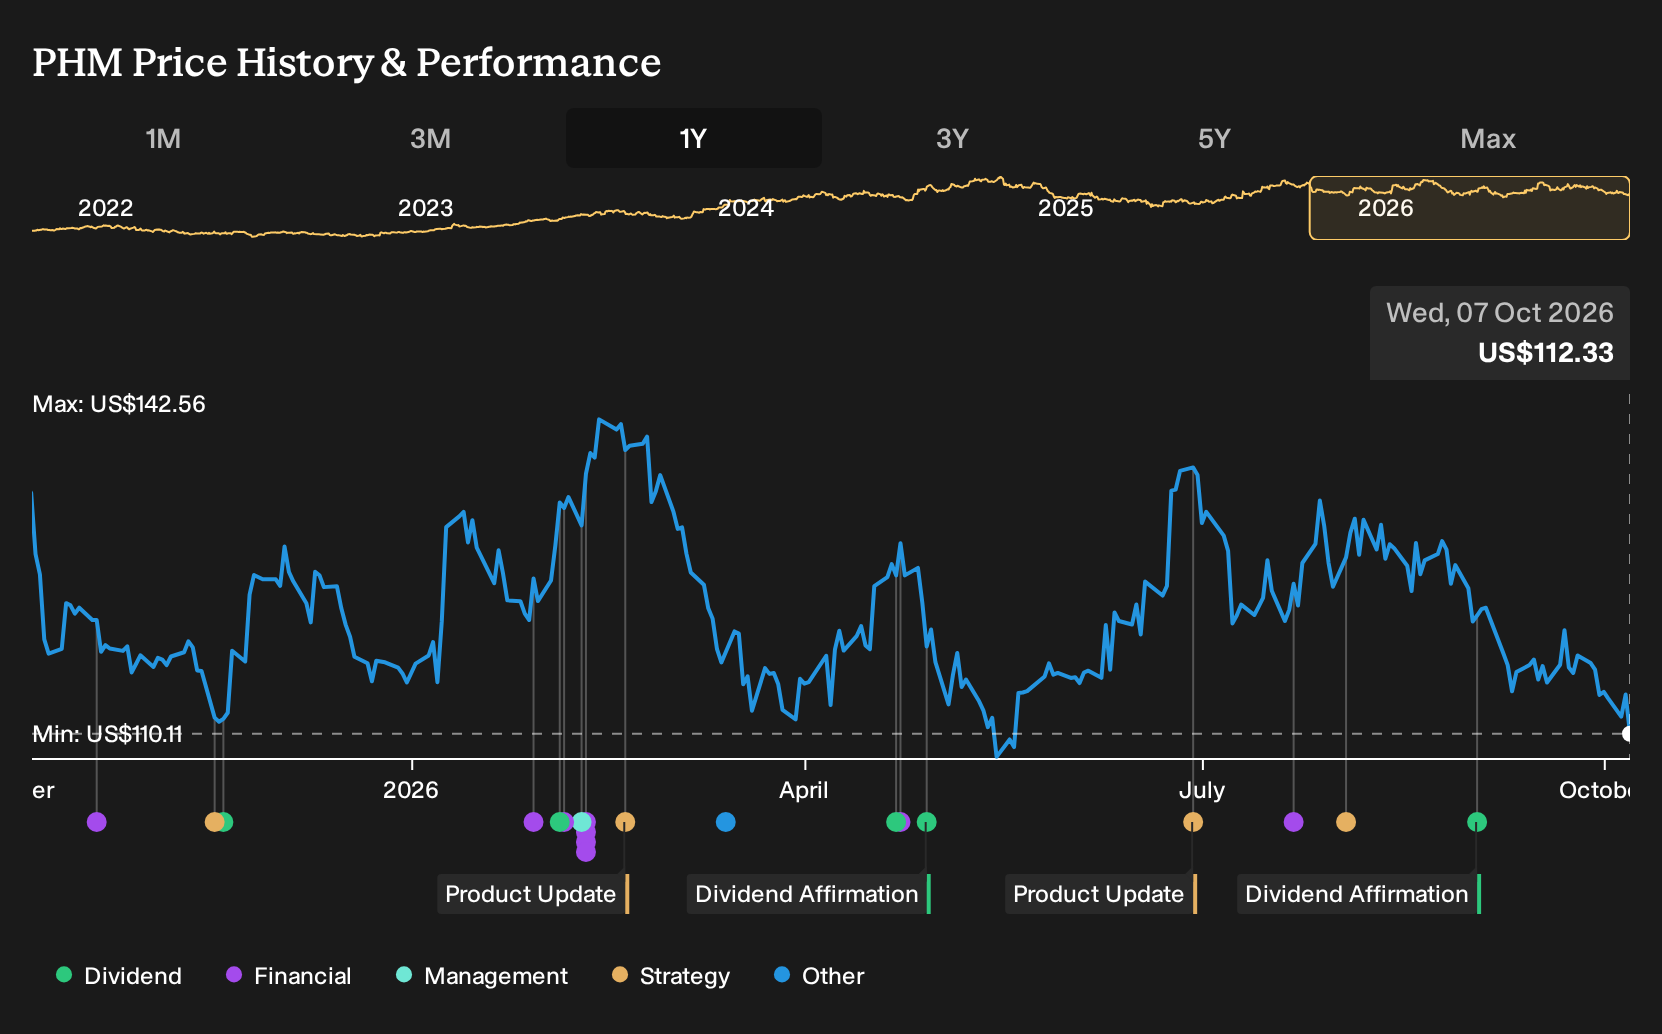Click the 'April' axis label
The width and height of the screenshot is (1662, 1034).
pos(804,790)
